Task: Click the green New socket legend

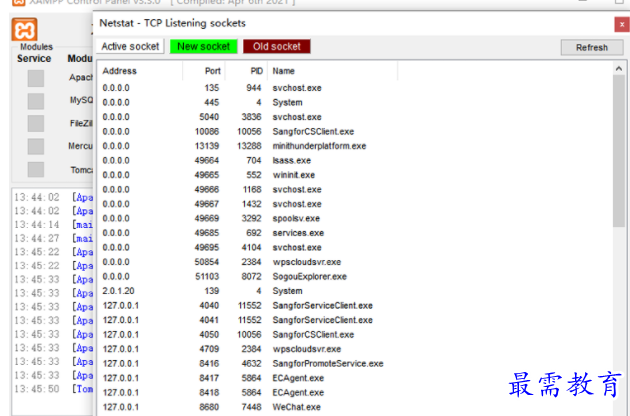Action: 204,46
